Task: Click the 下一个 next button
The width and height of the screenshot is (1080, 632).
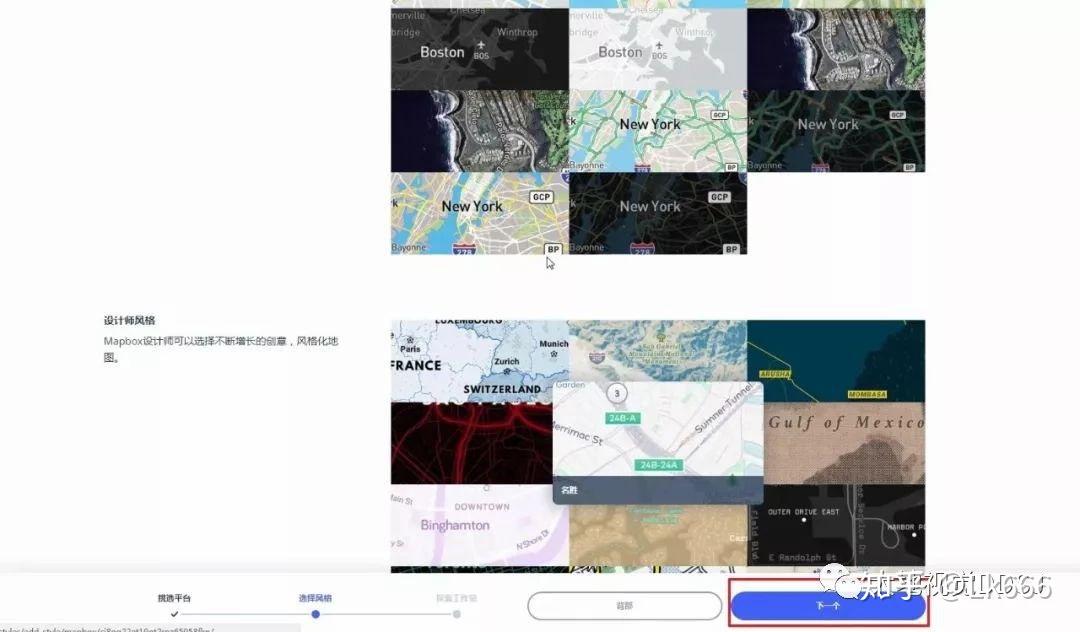Action: click(x=829, y=607)
